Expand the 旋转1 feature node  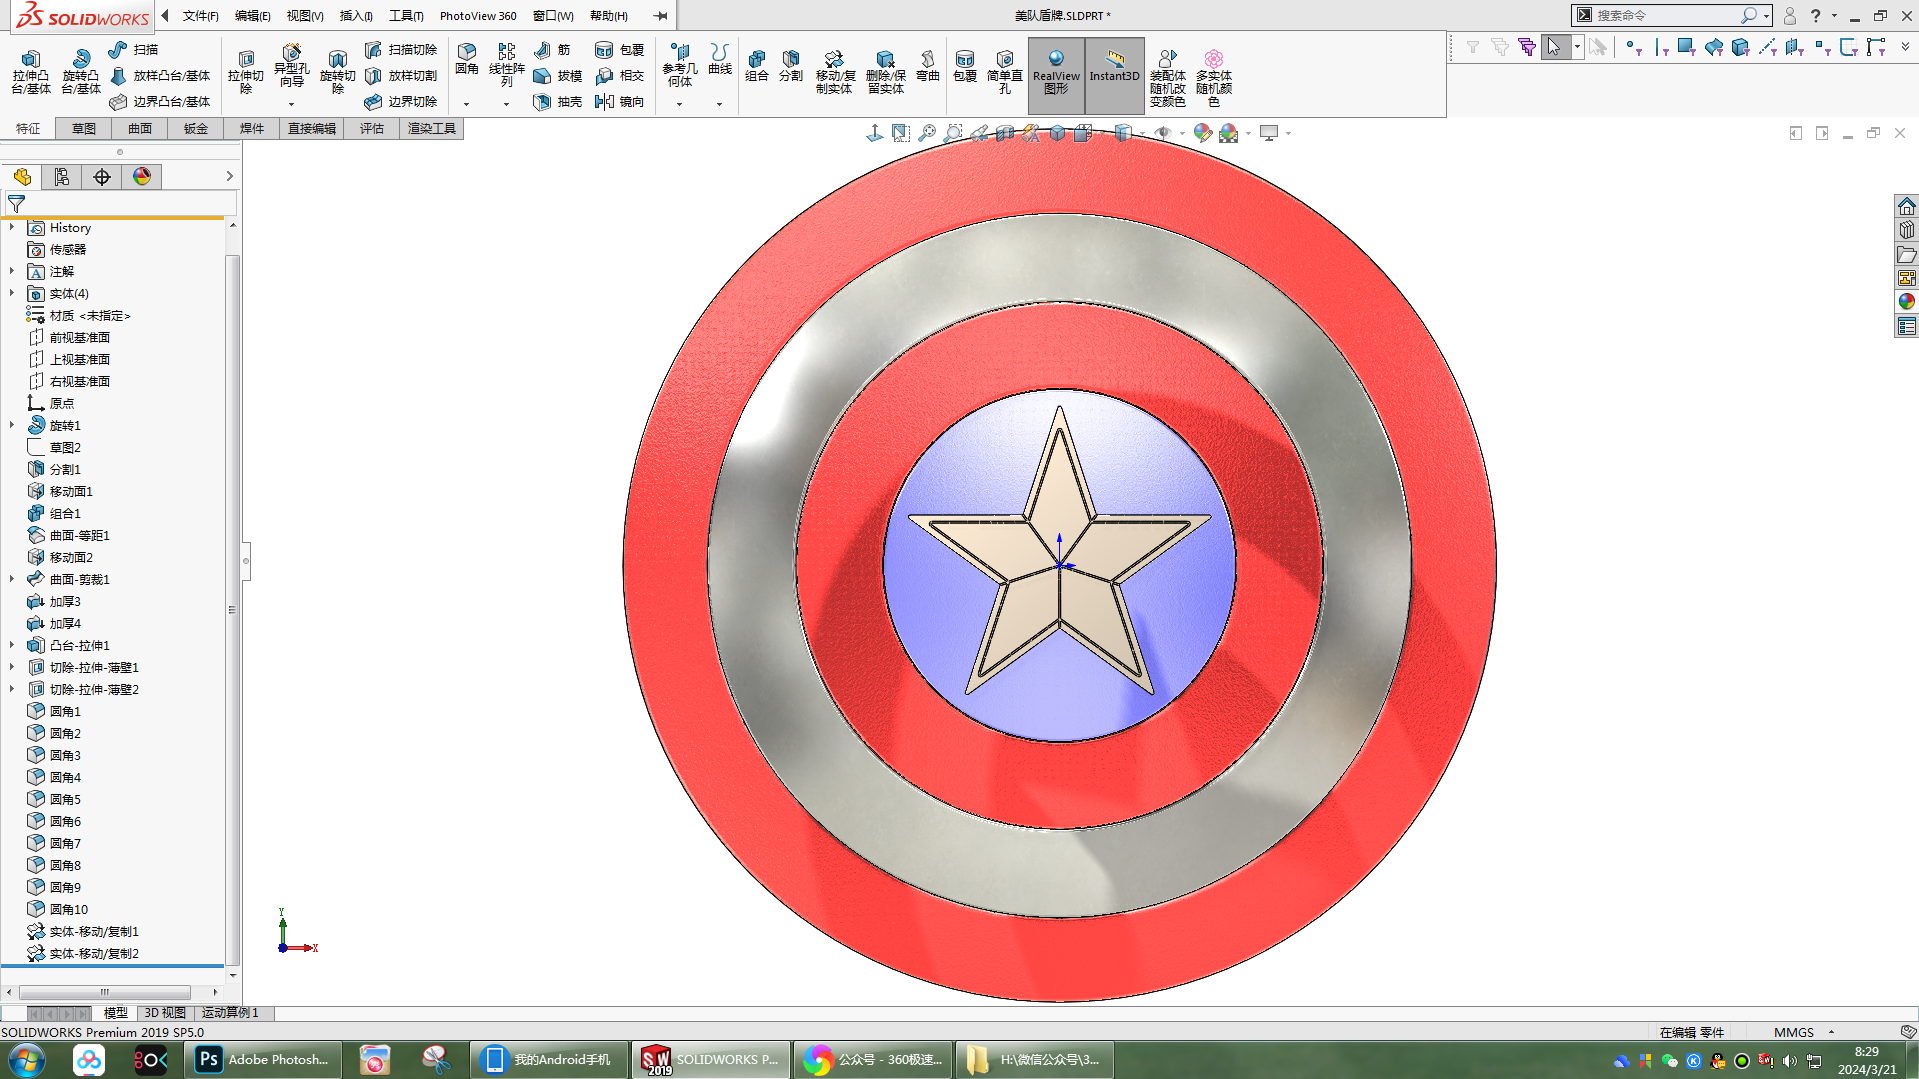click(x=12, y=425)
